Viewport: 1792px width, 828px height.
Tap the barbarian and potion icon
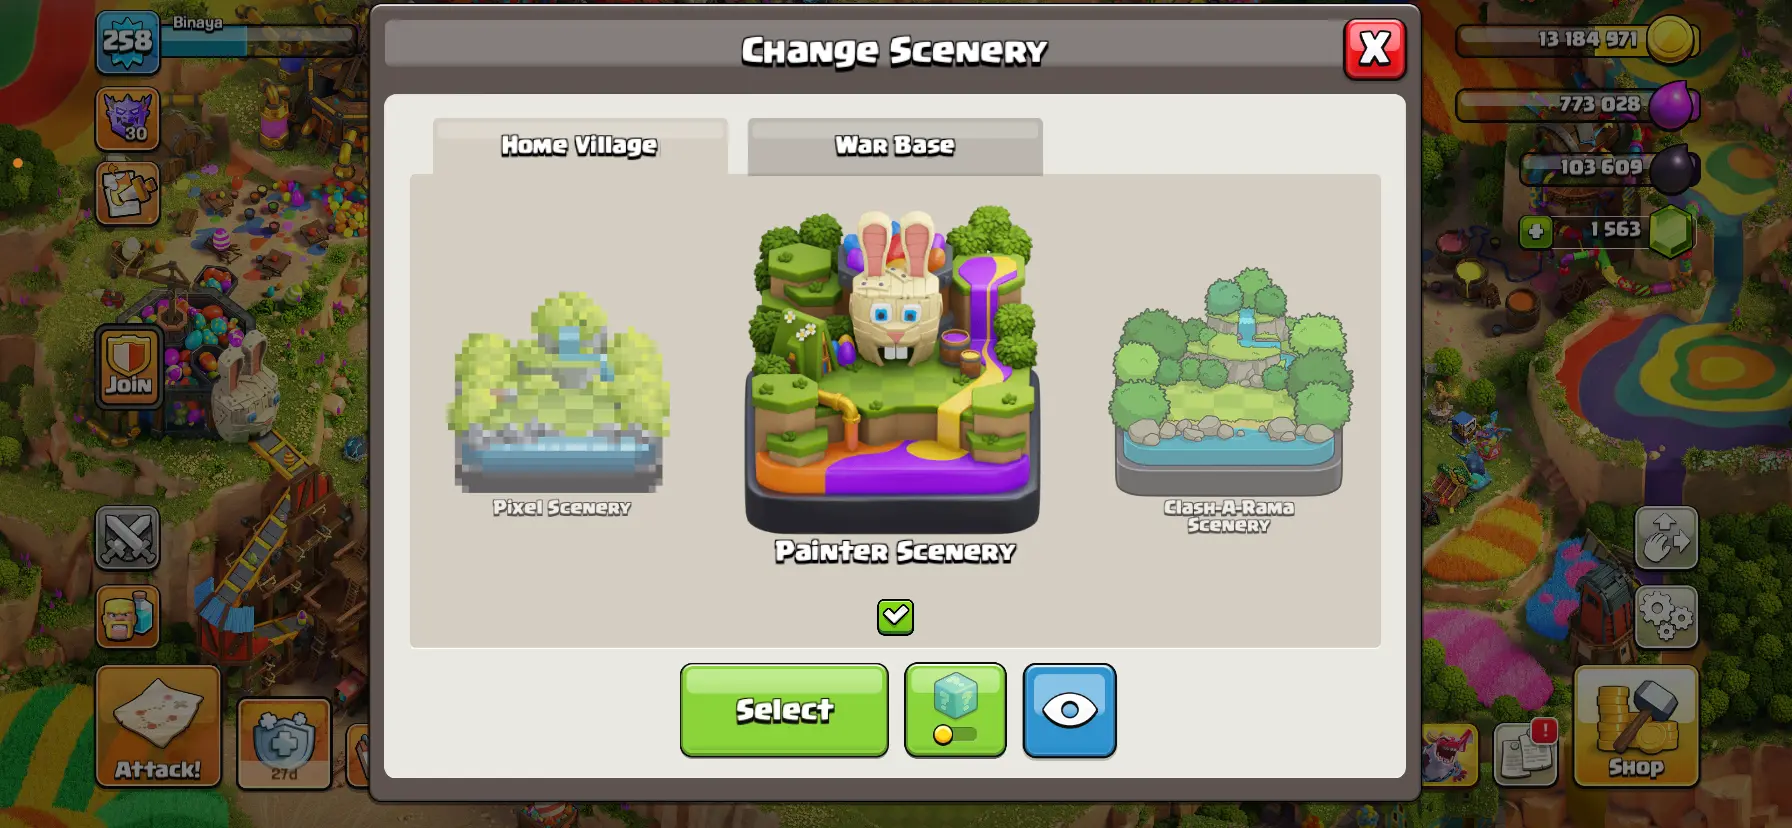(x=127, y=616)
